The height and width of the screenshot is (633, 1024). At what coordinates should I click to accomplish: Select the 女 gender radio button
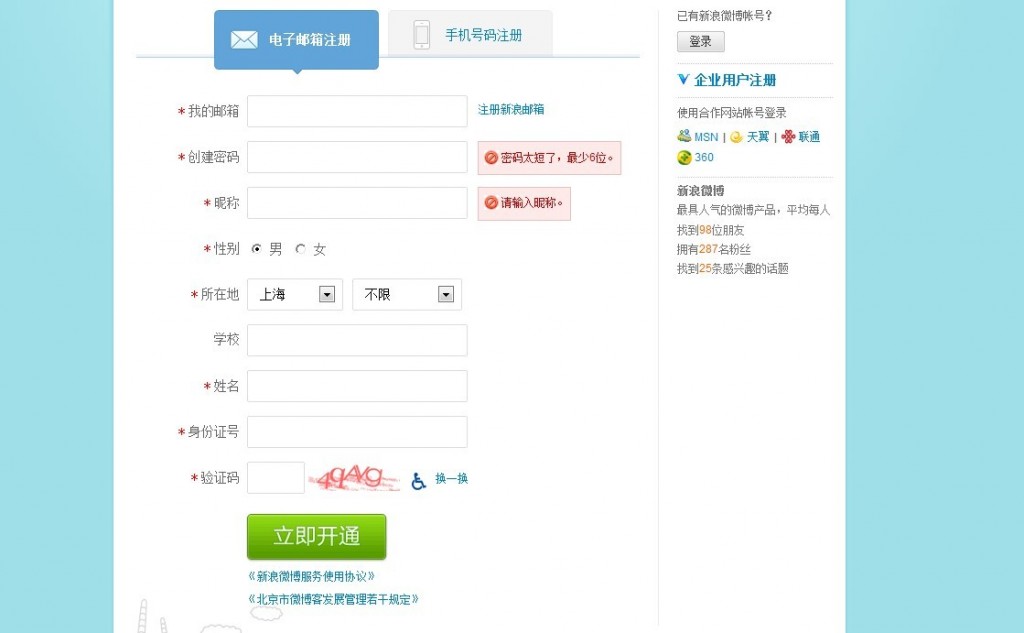pos(300,248)
